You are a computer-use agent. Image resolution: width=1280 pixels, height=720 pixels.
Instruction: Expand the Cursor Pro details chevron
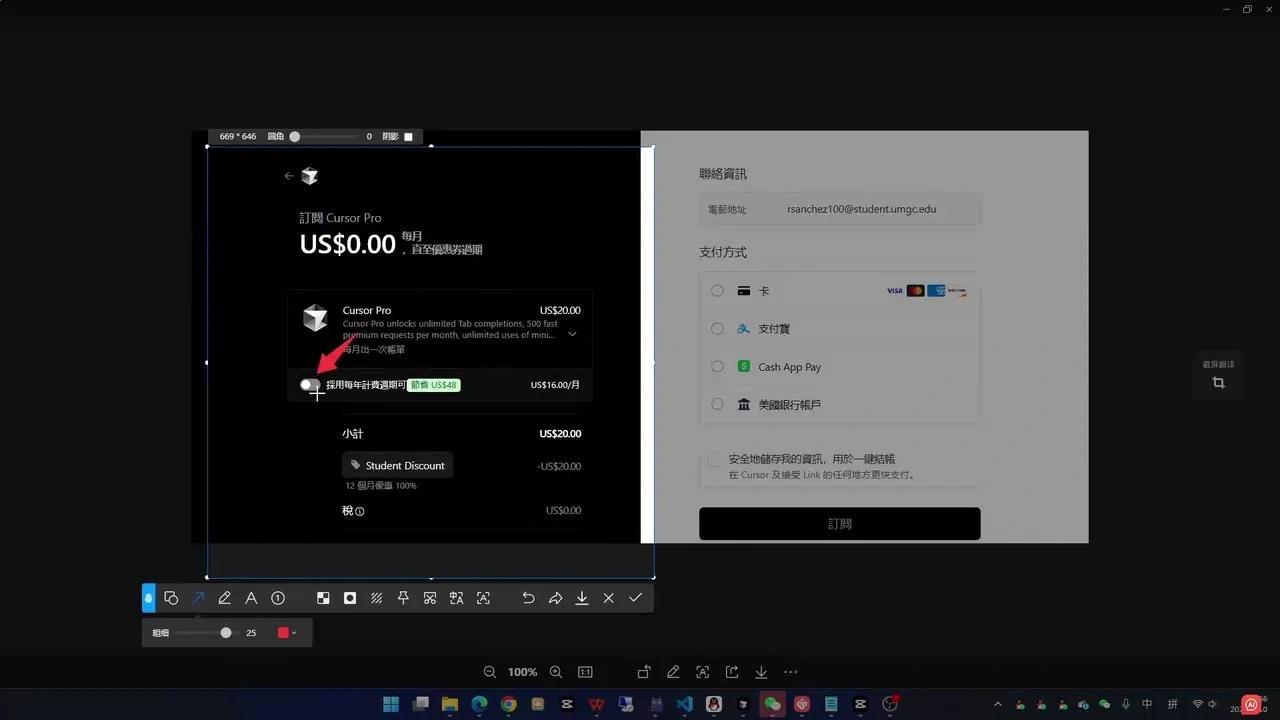pyautogui.click(x=572, y=334)
